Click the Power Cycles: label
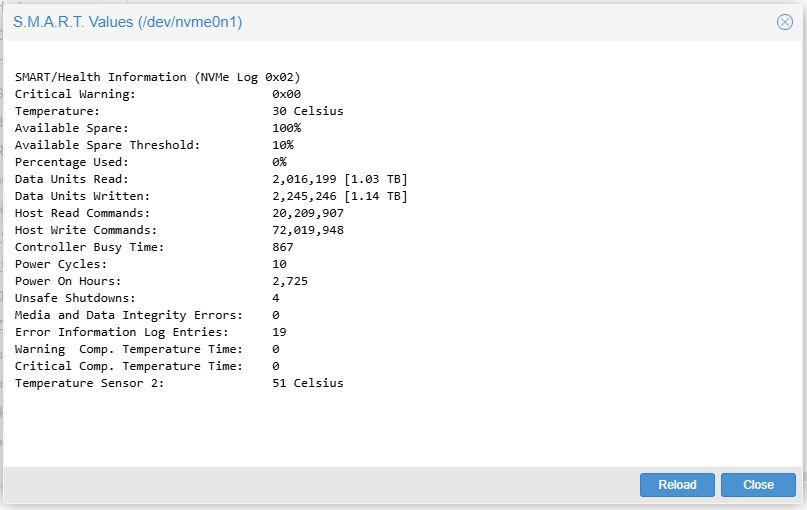 pos(61,264)
